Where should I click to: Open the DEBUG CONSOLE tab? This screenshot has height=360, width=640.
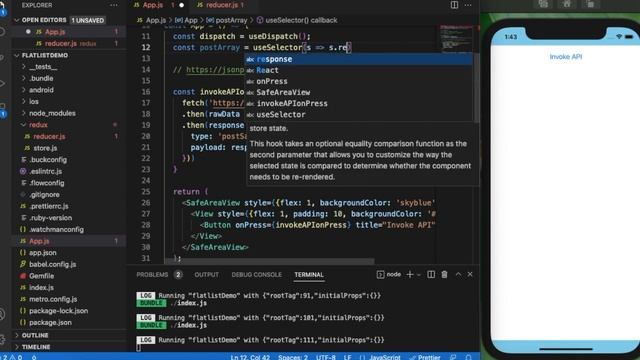257,275
